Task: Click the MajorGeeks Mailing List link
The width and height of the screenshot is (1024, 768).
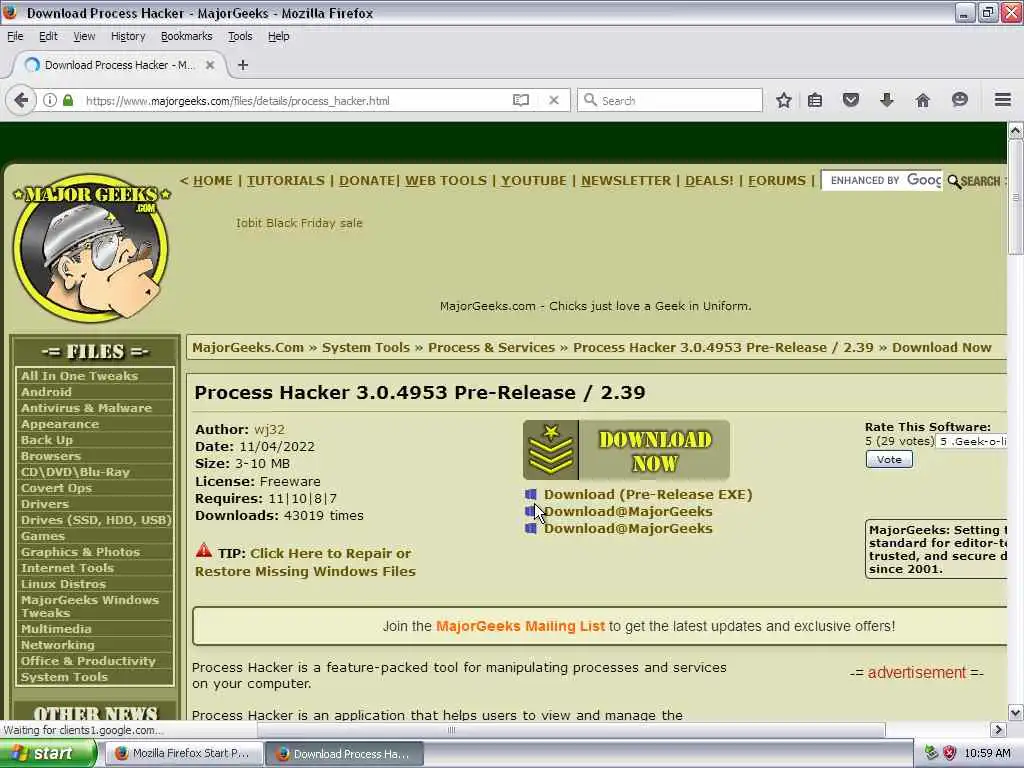Action: pos(520,626)
